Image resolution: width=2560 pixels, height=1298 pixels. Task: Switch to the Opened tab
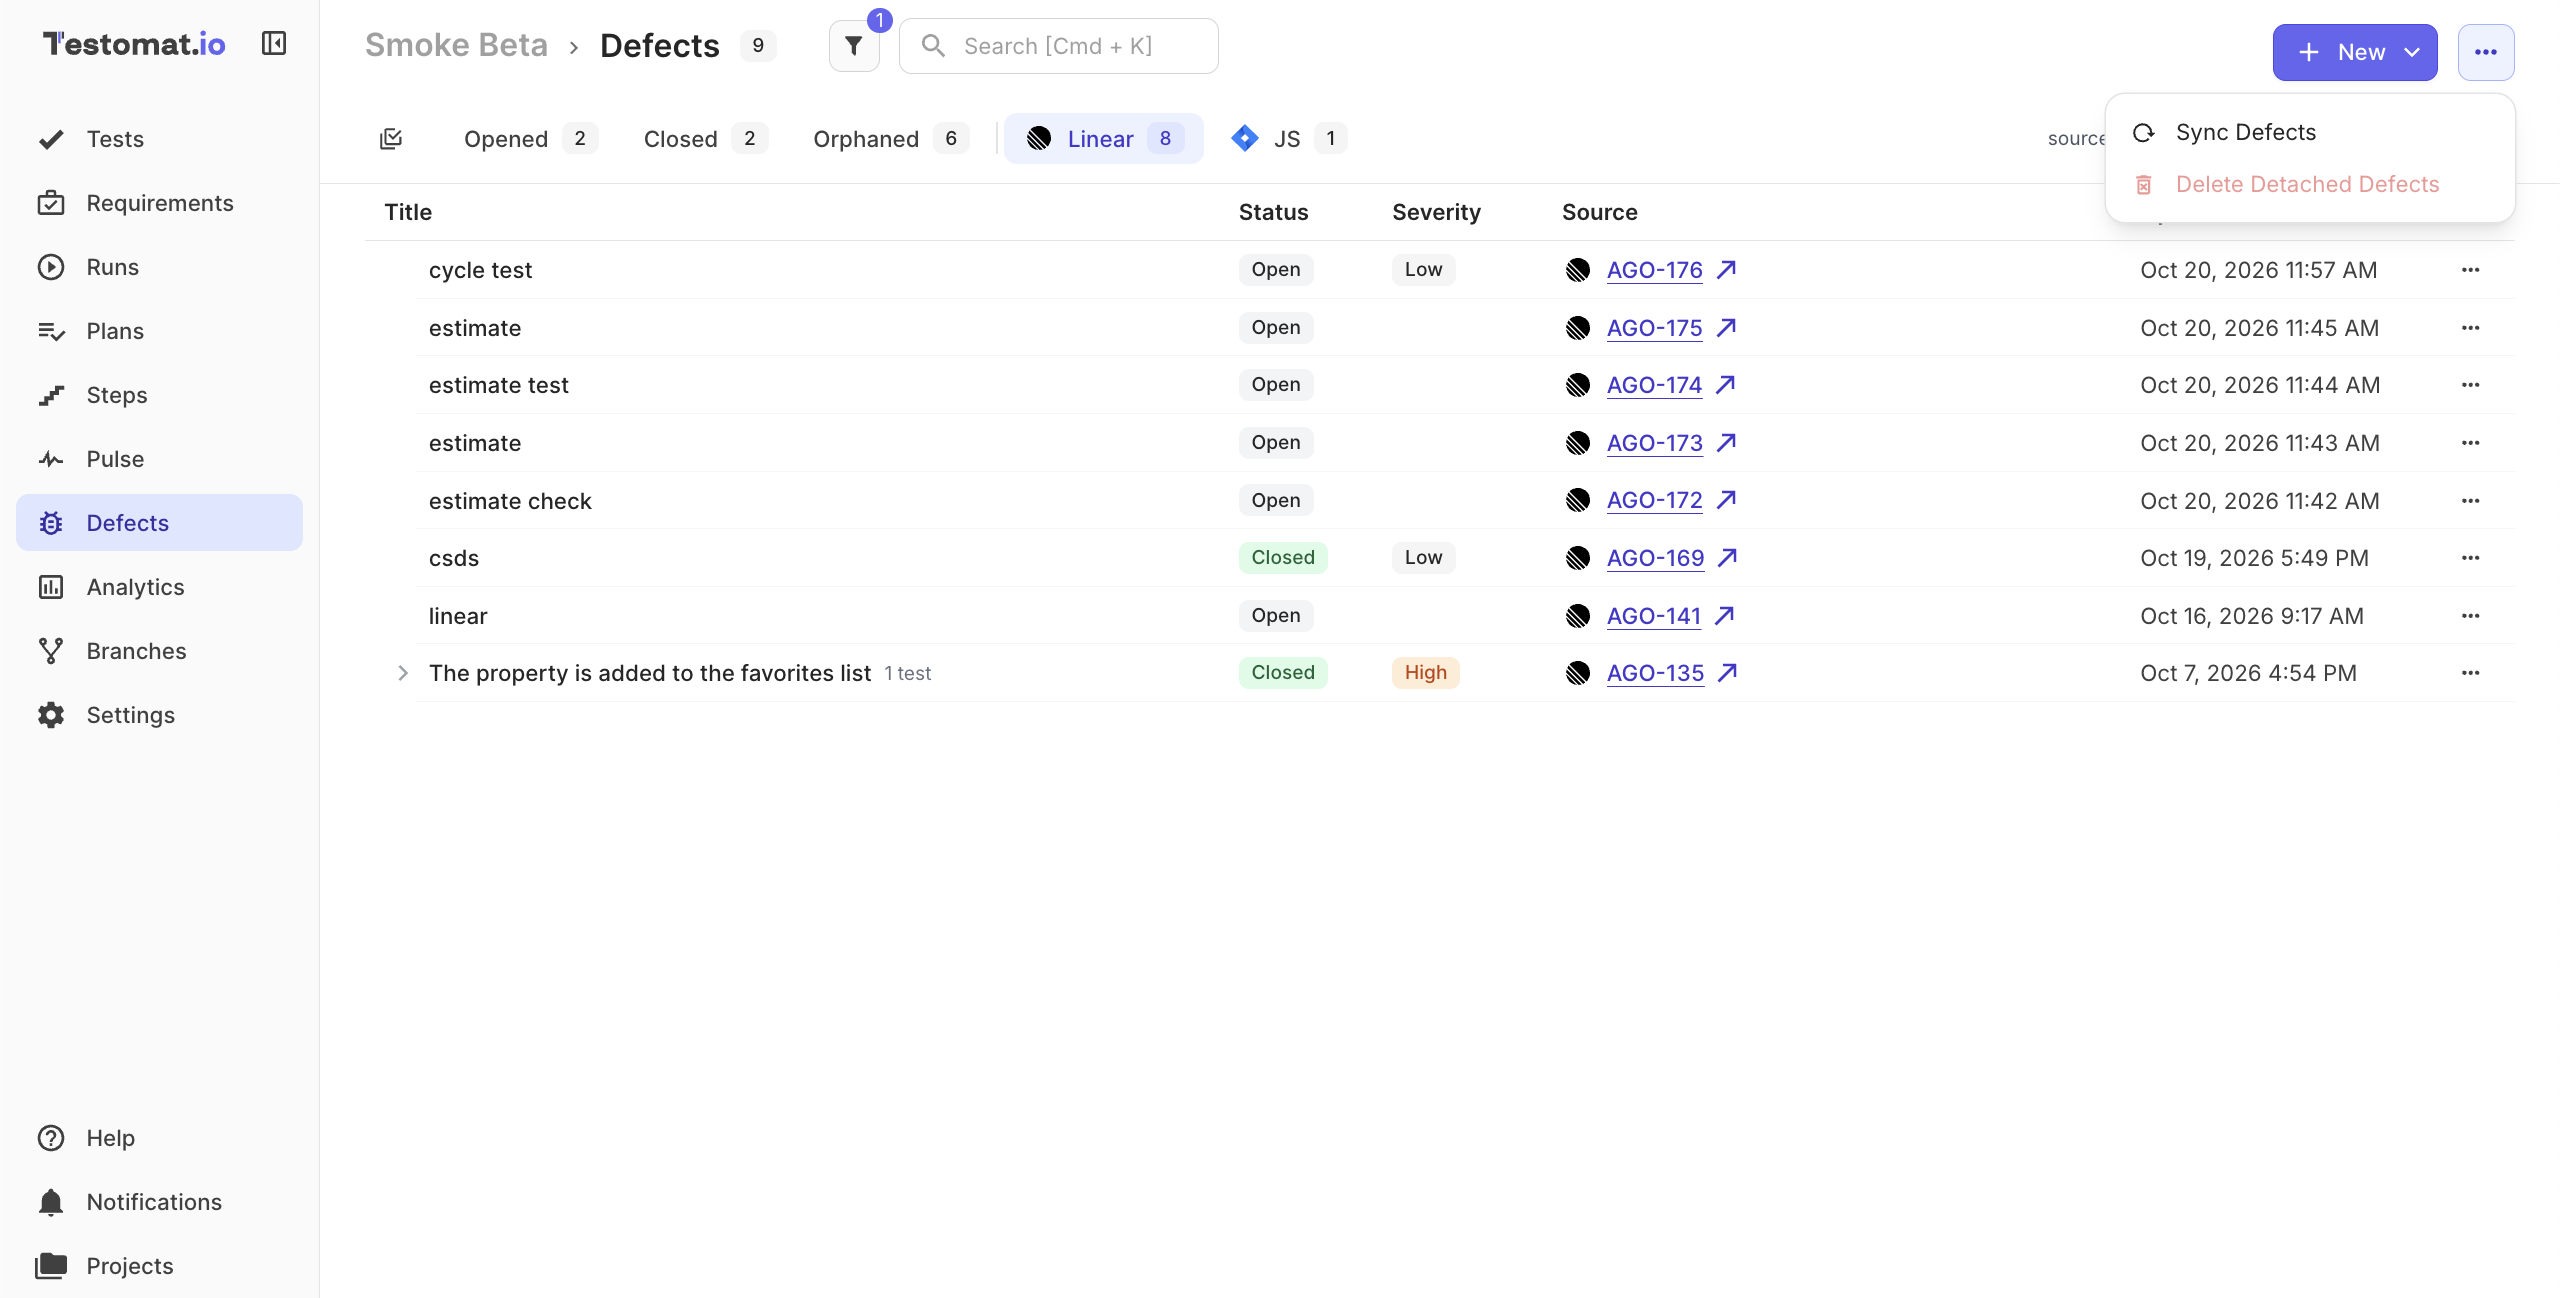(x=530, y=139)
